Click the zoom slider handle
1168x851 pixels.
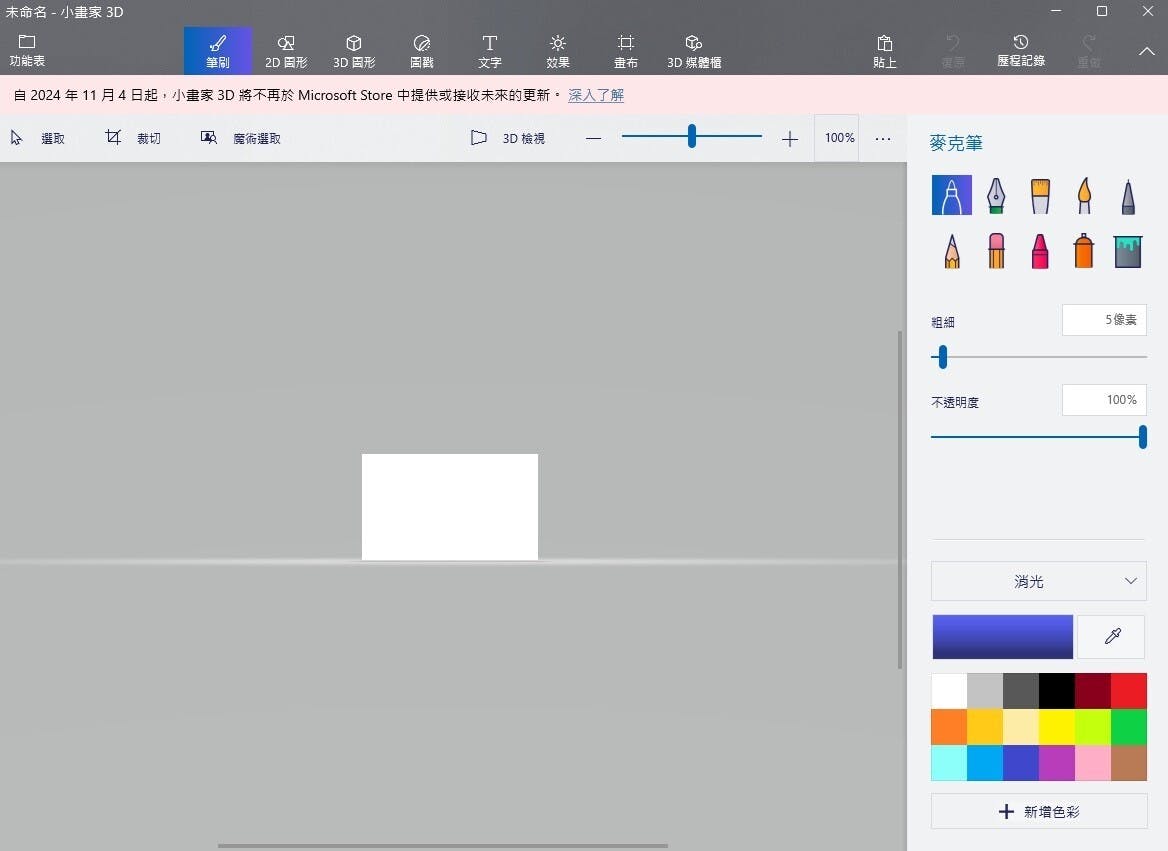coord(692,136)
